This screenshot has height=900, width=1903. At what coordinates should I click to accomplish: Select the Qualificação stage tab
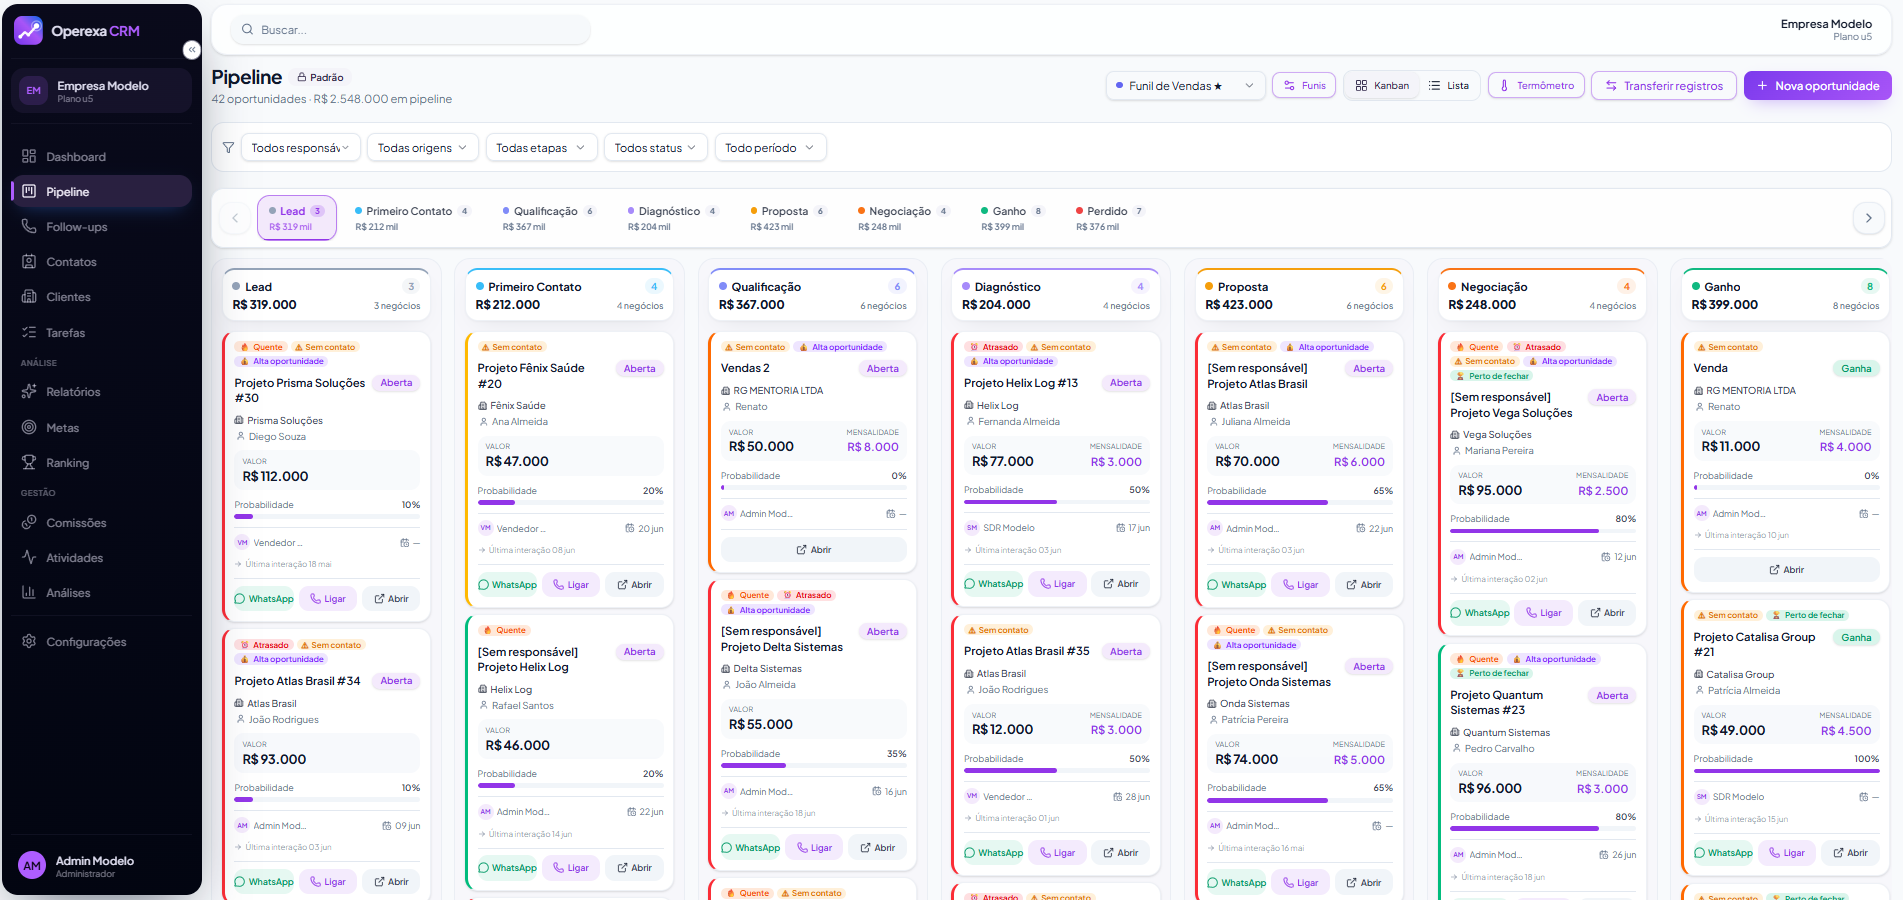[x=549, y=218]
